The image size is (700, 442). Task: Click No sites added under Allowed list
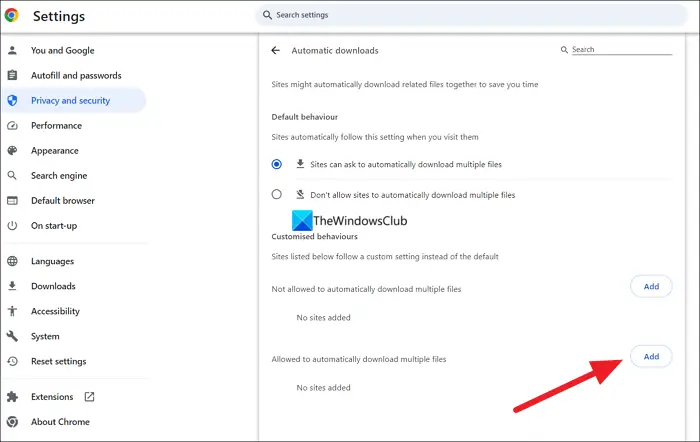click(323, 388)
